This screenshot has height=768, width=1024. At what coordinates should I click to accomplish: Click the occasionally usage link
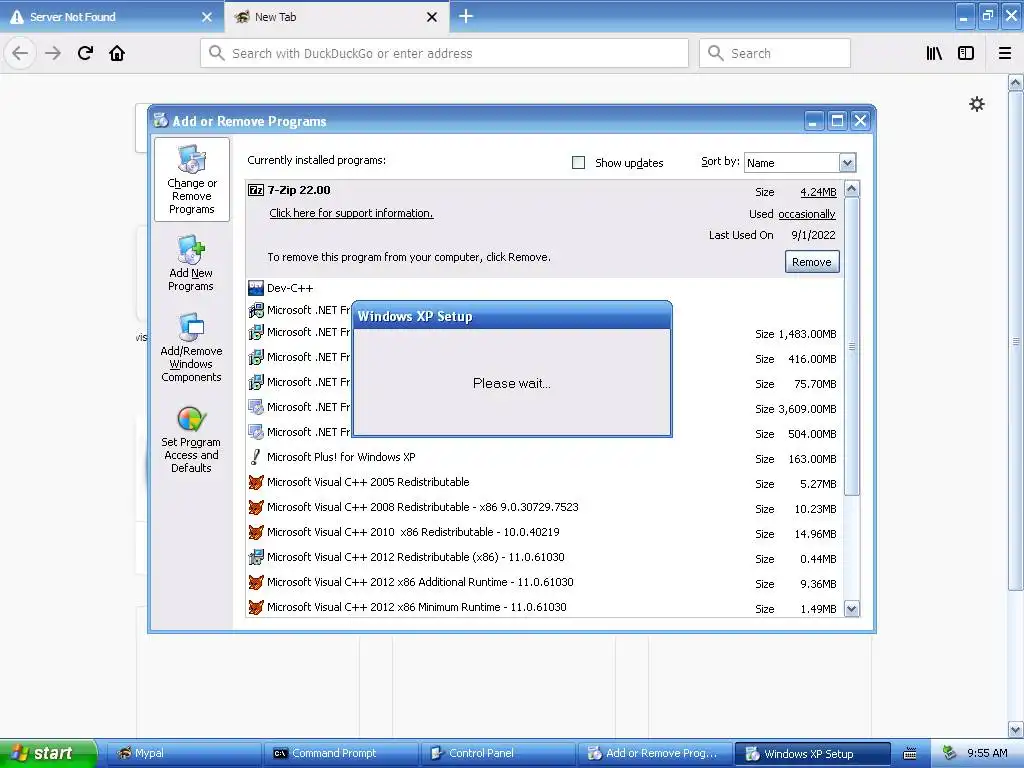(x=807, y=214)
